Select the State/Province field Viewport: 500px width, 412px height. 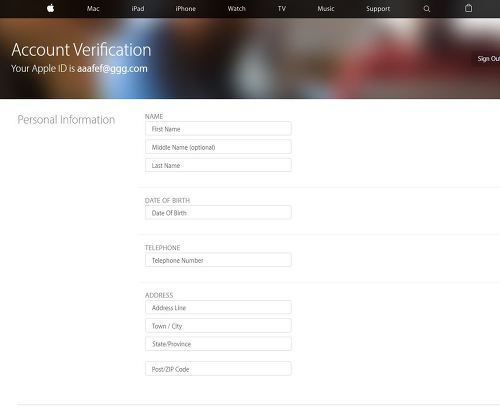tap(218, 344)
